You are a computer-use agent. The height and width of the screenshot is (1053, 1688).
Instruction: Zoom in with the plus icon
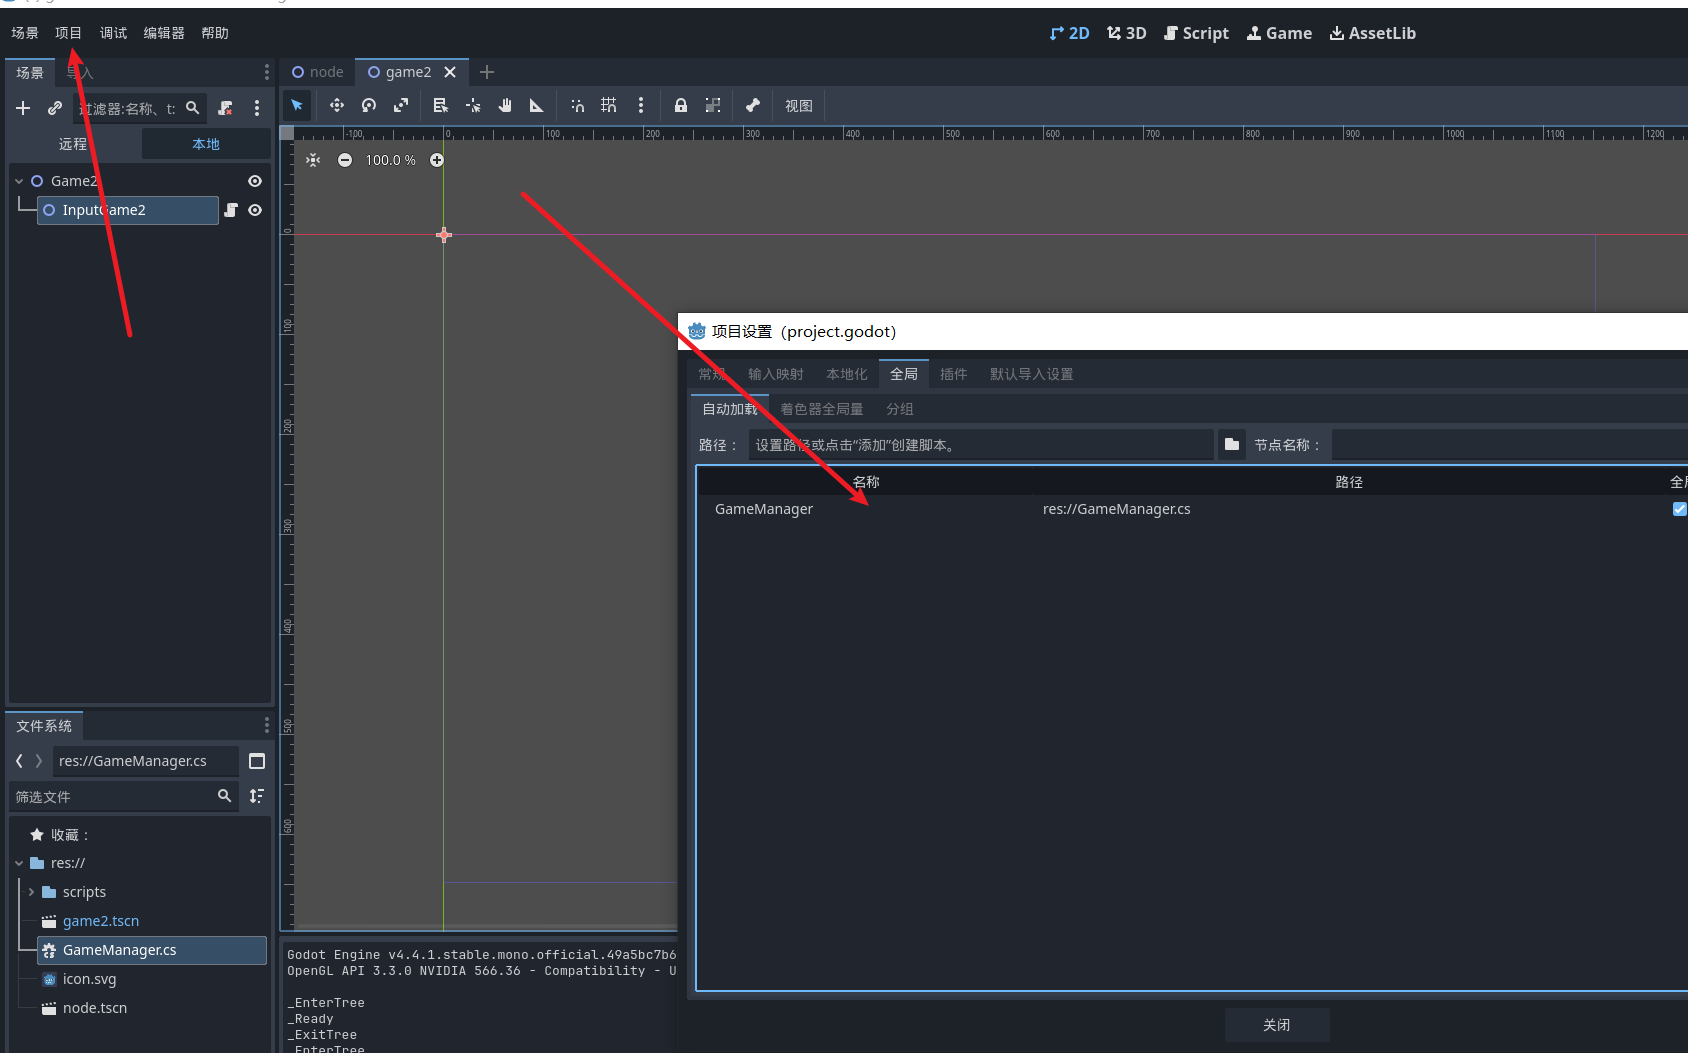pyautogui.click(x=437, y=160)
